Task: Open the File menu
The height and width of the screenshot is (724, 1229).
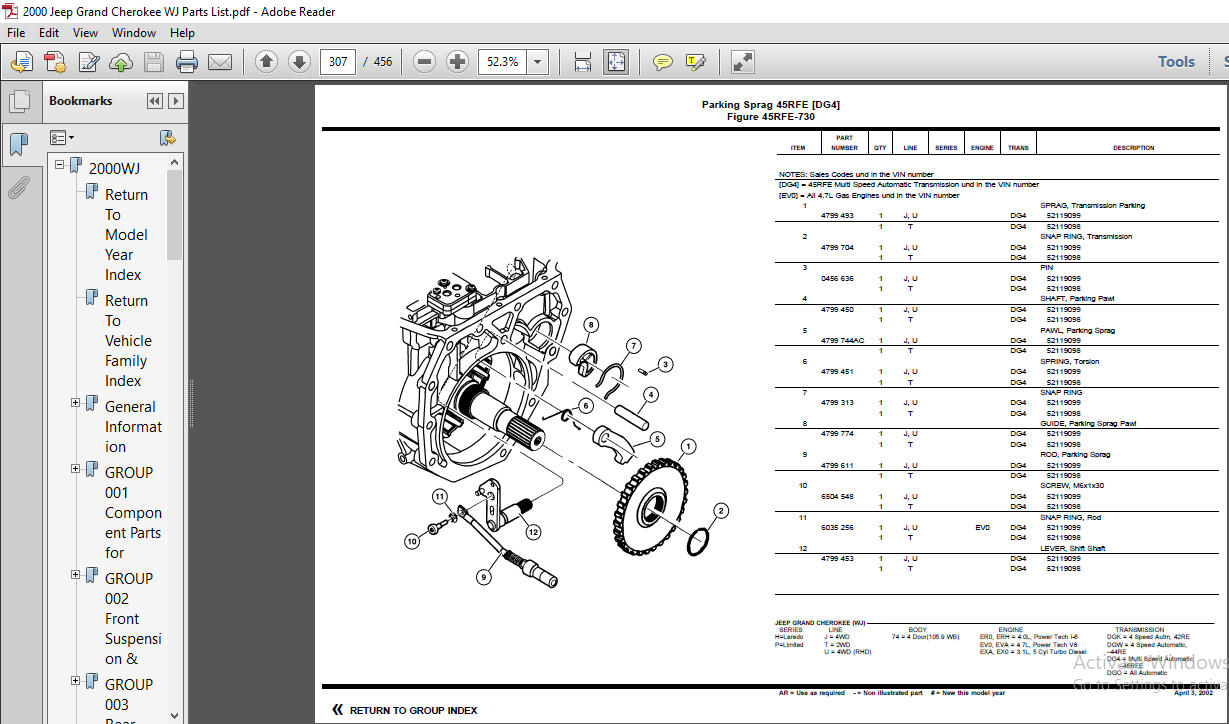Action: coord(16,32)
